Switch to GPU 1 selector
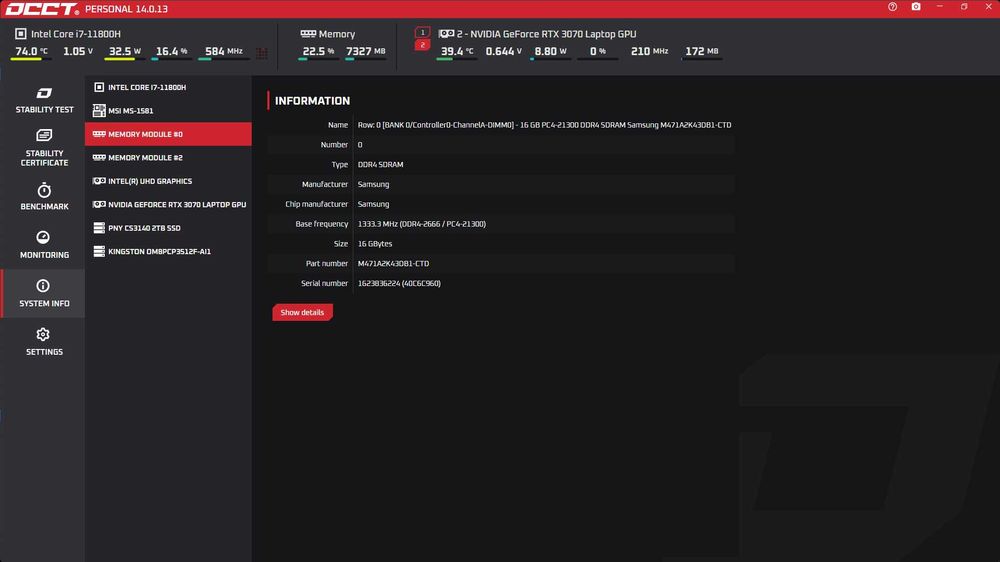 (422, 33)
